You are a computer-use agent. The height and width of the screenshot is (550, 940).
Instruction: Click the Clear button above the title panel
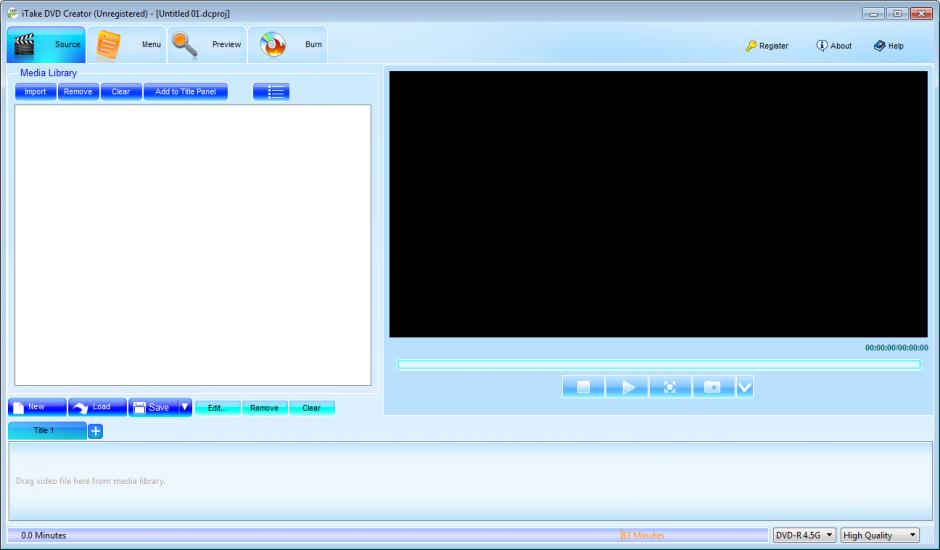(312, 408)
